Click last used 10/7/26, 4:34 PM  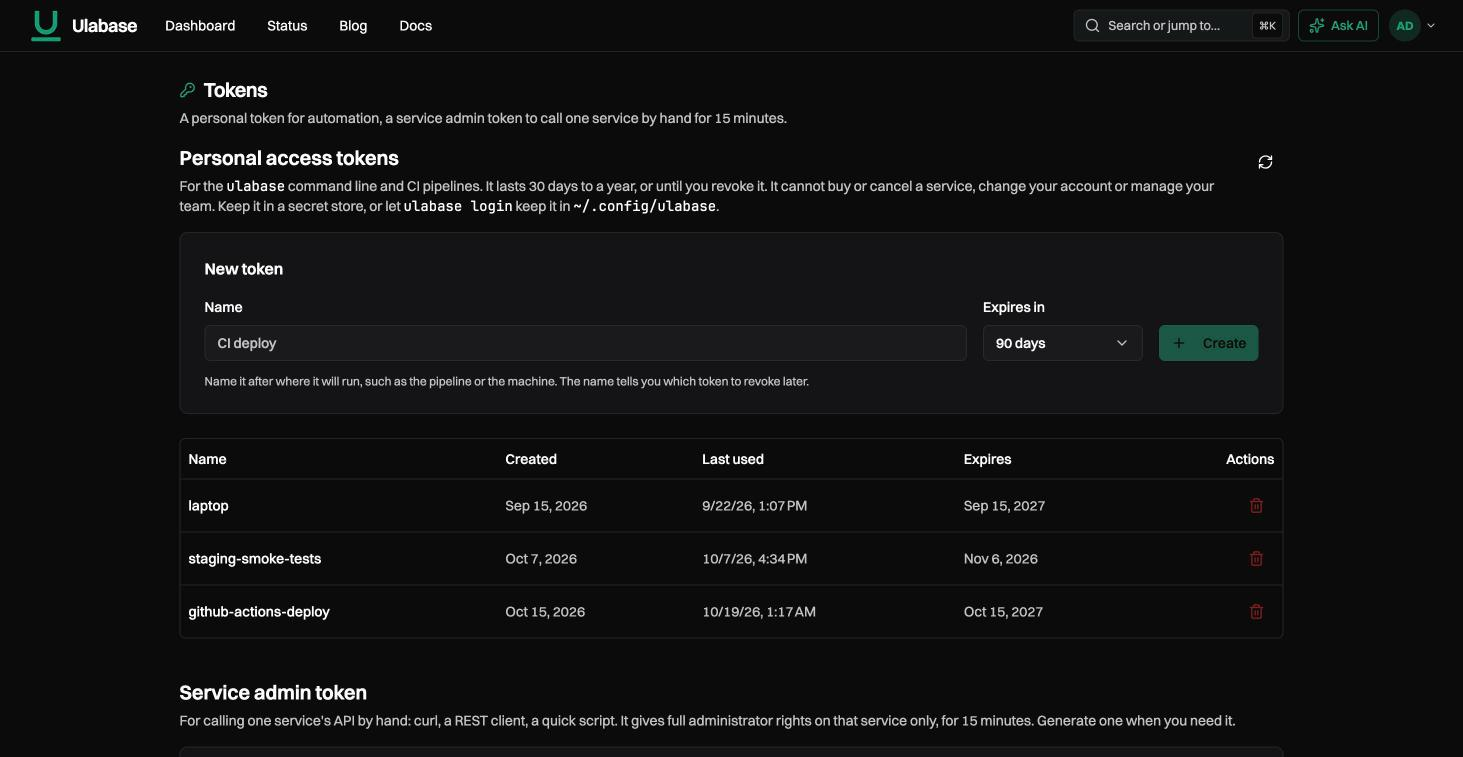pyautogui.click(x=755, y=559)
